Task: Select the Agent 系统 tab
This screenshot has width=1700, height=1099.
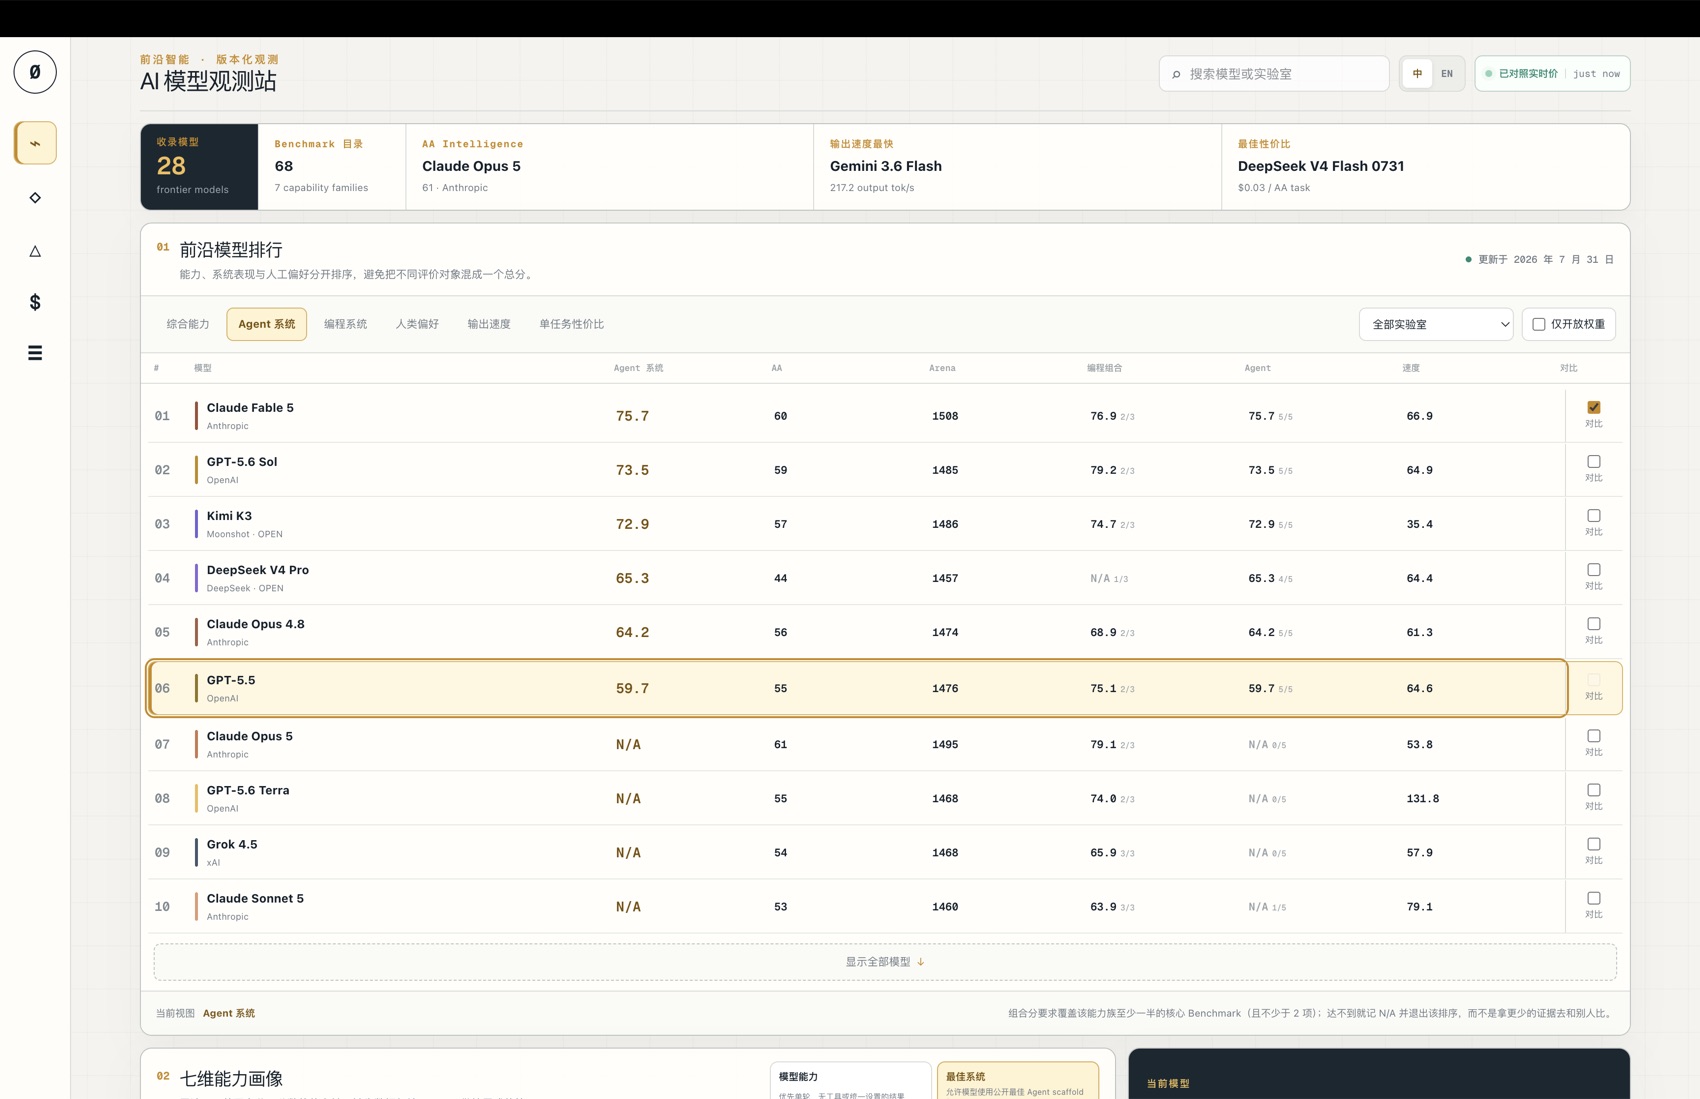Action: pos(267,324)
